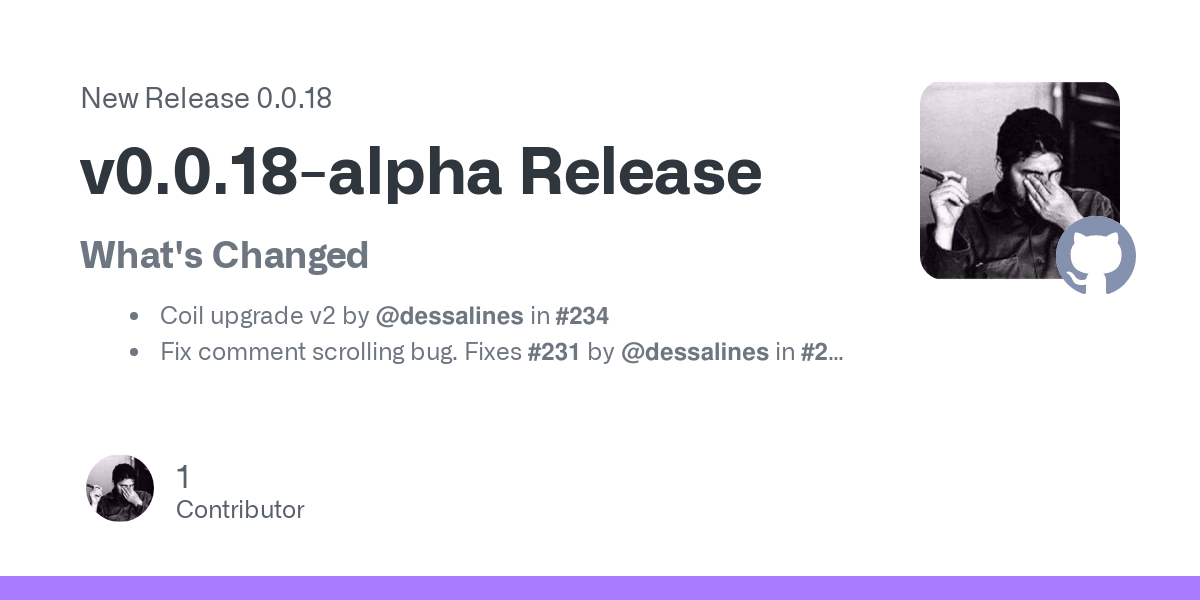Select the first bullet point marker

[x=133, y=317]
